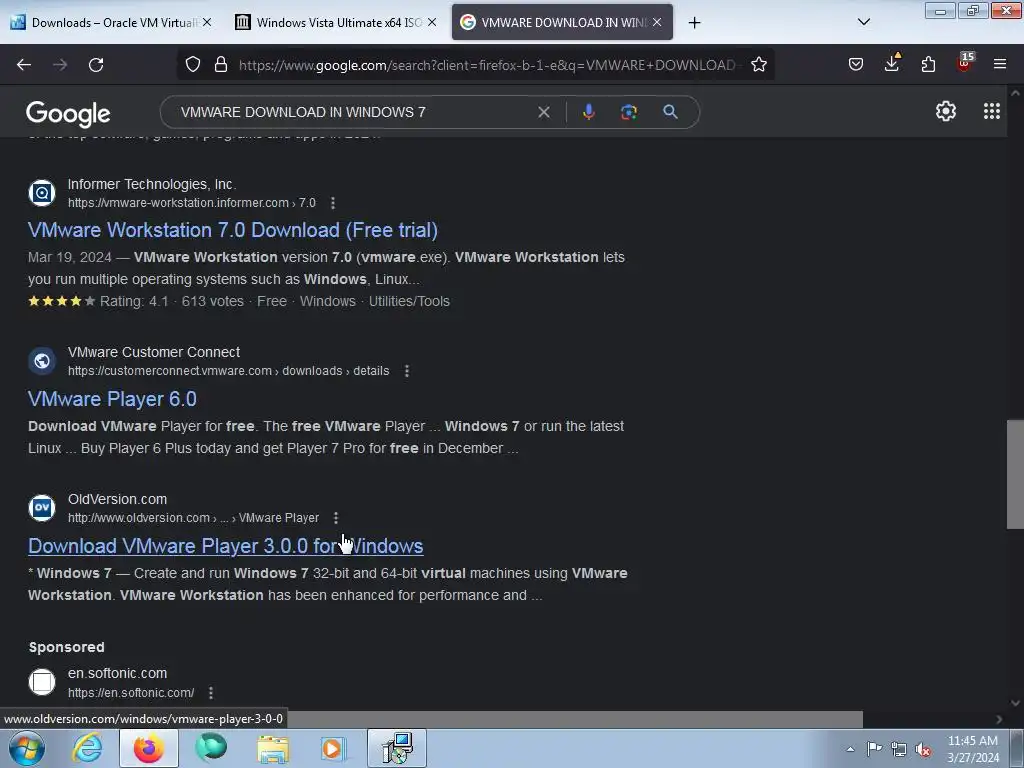
Task: Click the ad blocker icon showing 15
Action: tap(964, 63)
